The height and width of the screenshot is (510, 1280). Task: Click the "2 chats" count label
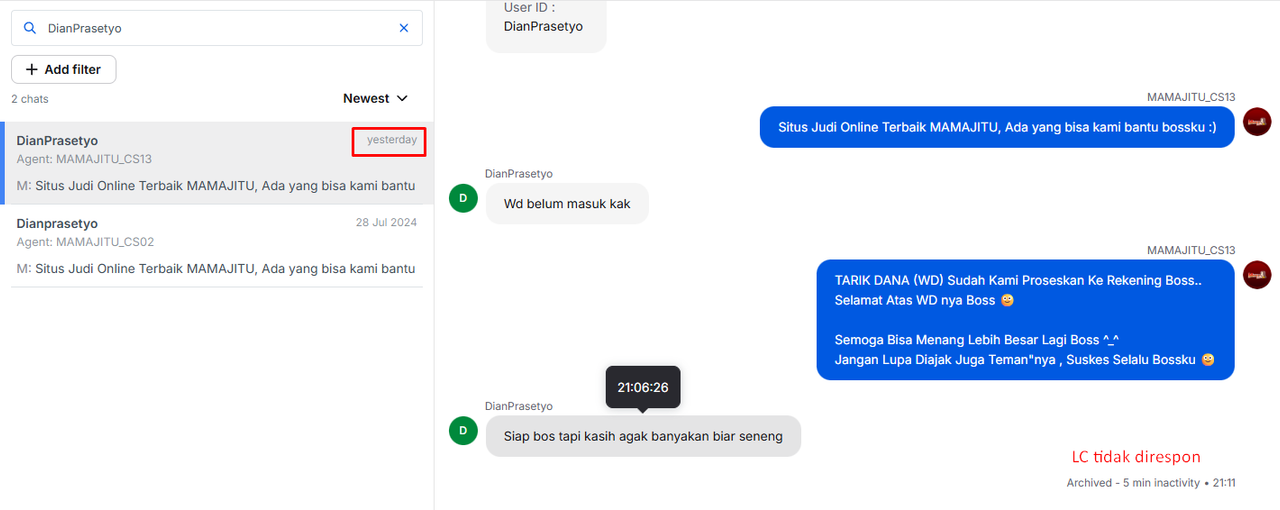pos(30,99)
